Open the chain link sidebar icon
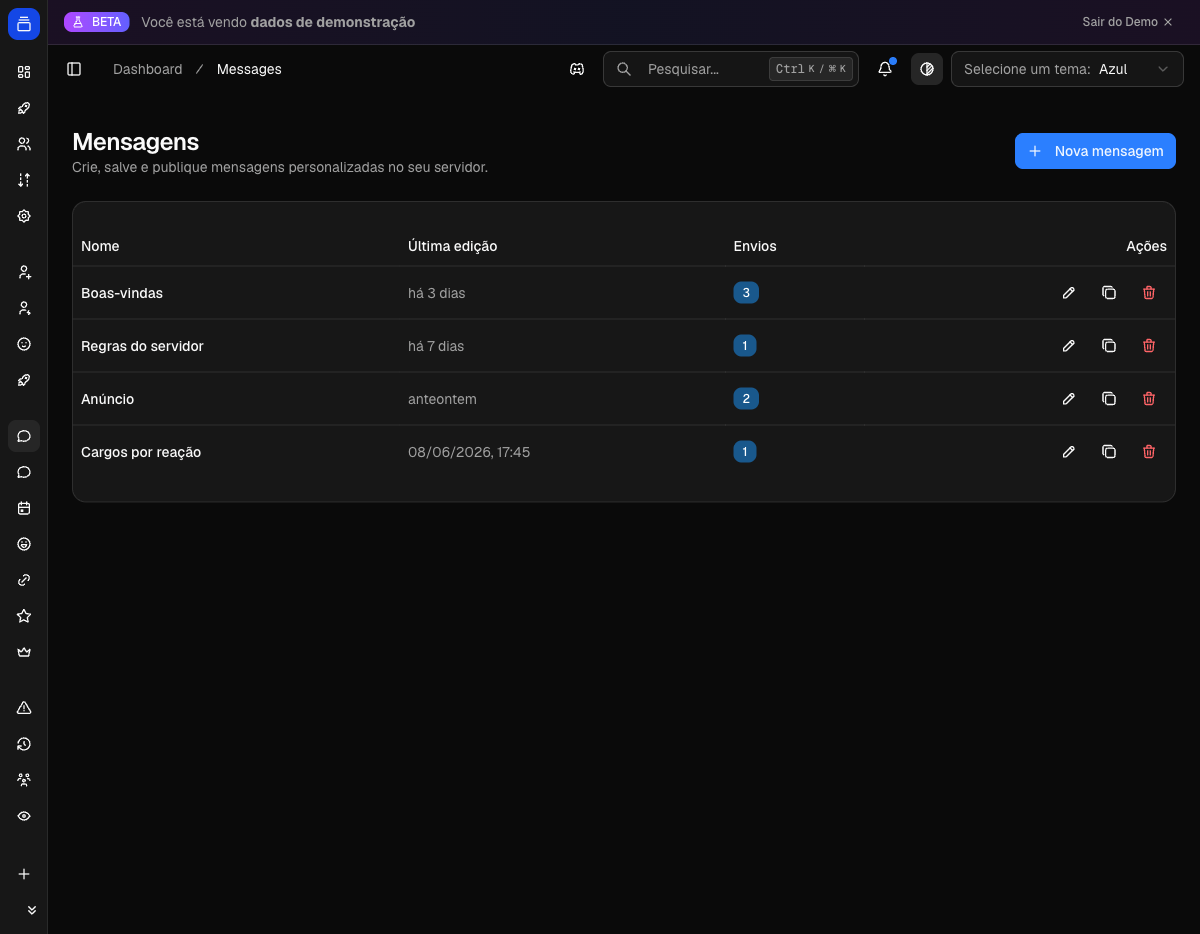This screenshot has height=934, width=1200. (24, 580)
